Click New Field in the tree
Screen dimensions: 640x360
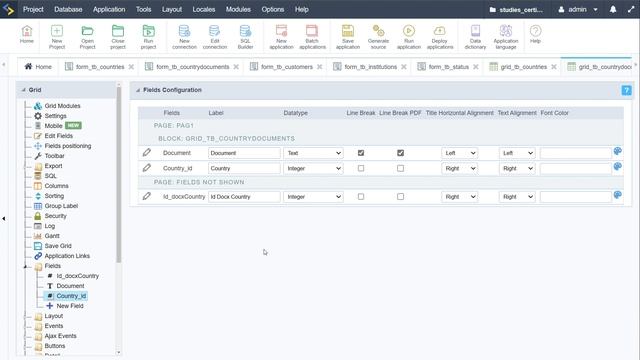70,306
